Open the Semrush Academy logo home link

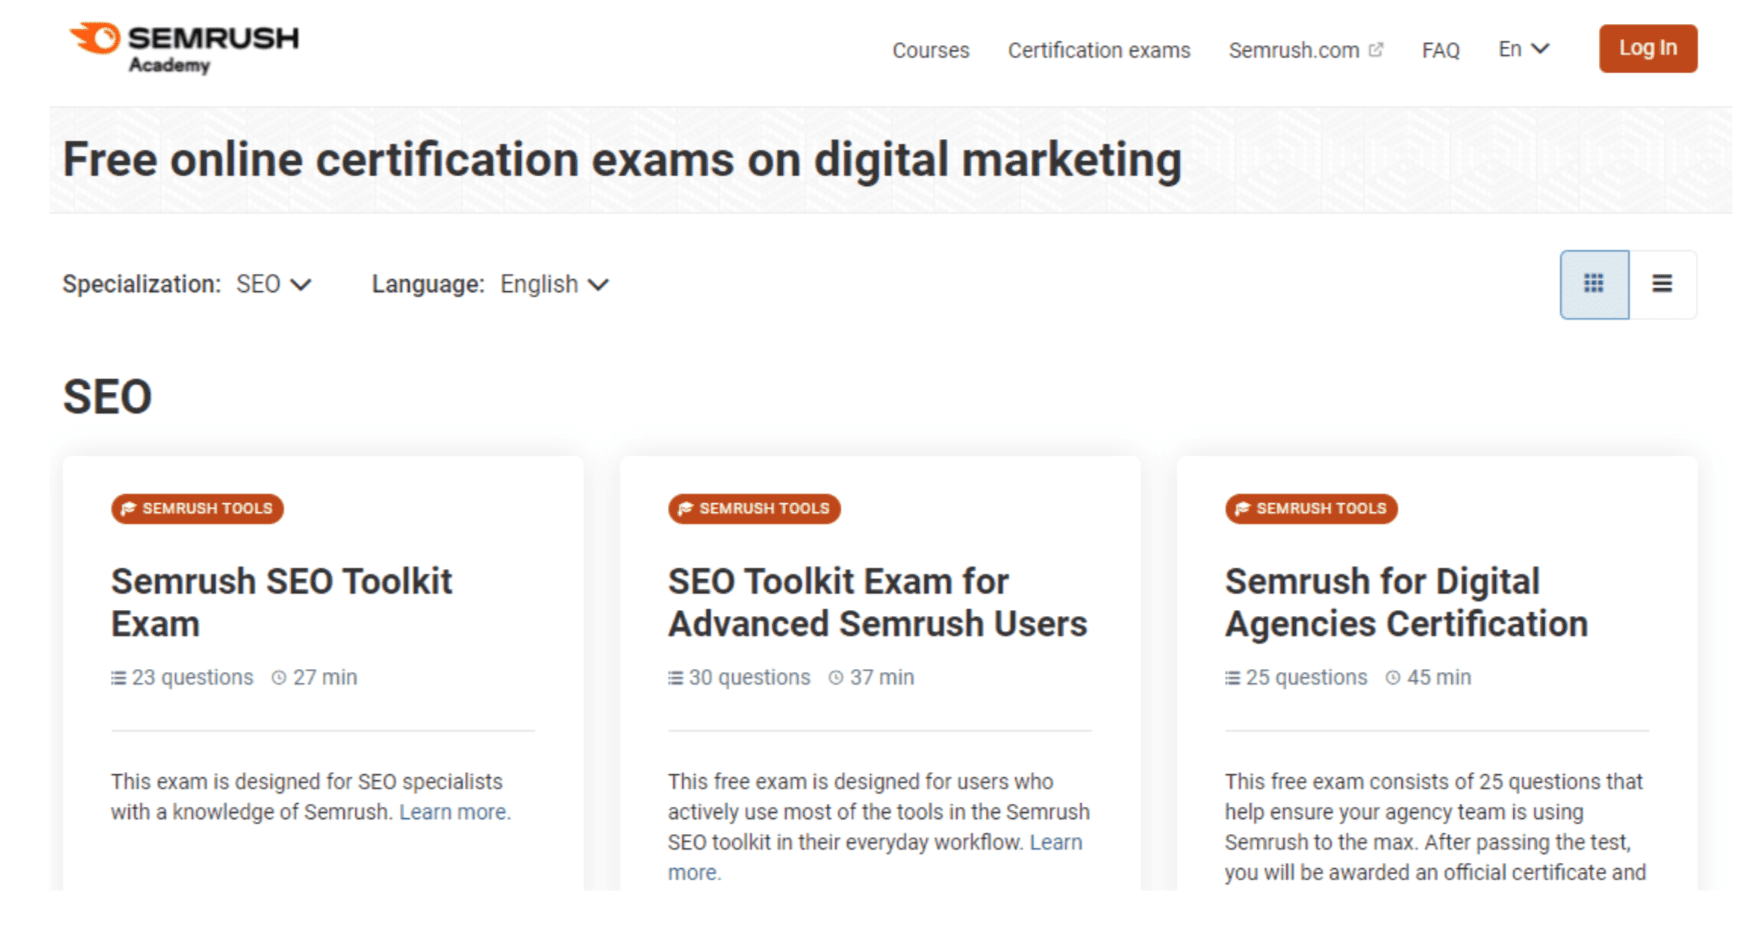tap(184, 47)
